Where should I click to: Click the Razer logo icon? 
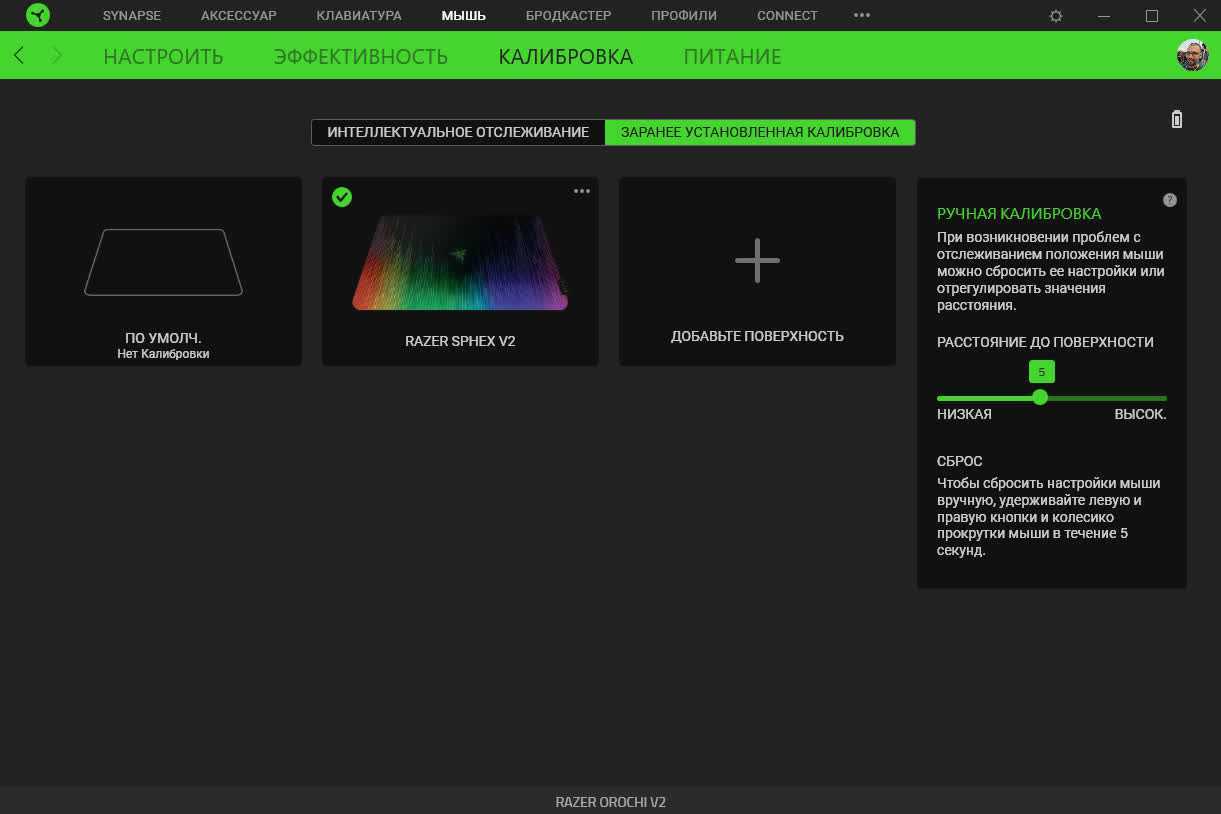tap(38, 15)
